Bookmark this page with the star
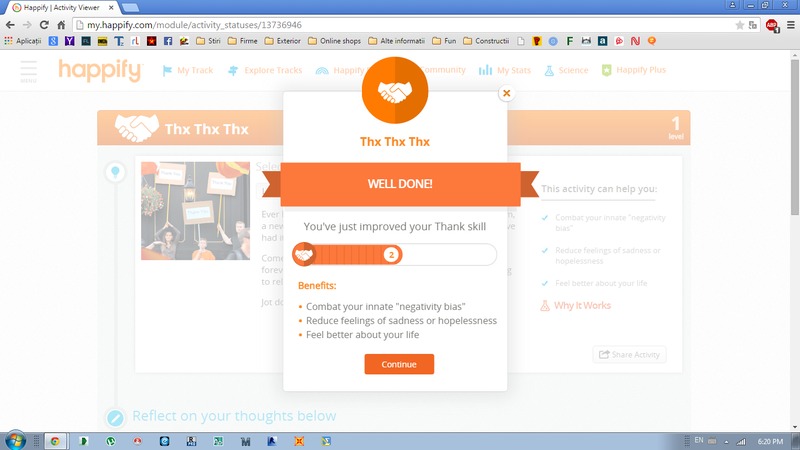 coord(739,25)
